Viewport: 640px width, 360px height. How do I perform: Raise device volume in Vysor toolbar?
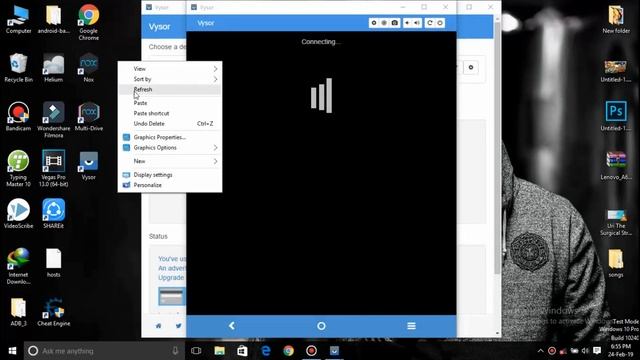pos(417,23)
